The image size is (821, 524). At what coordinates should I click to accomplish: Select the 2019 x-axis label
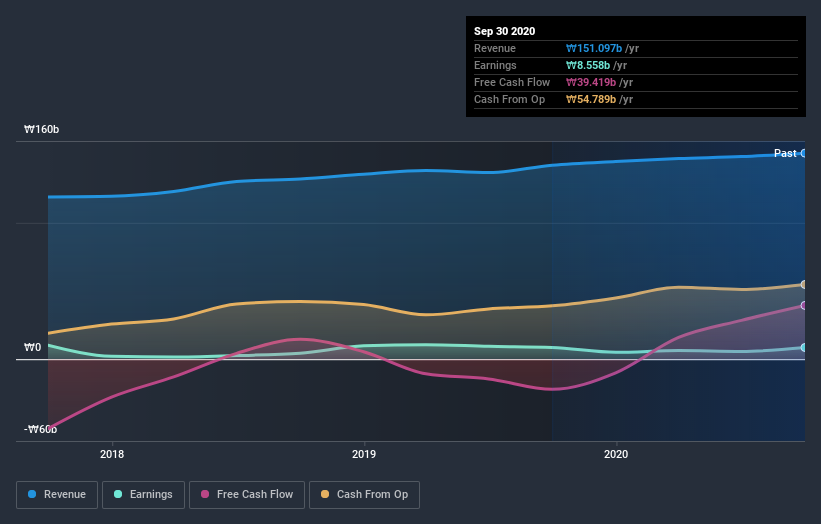tap(364, 454)
